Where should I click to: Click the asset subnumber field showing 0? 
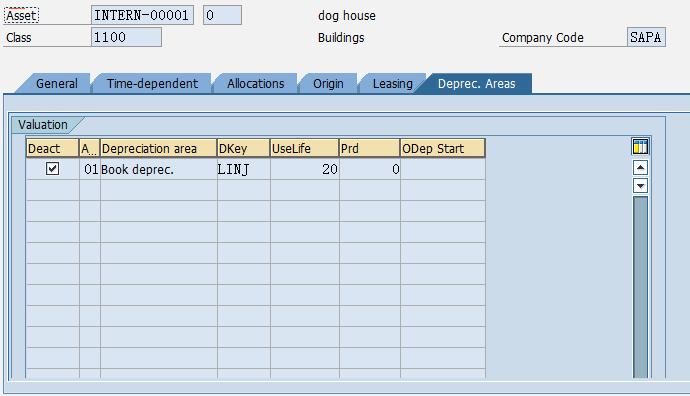click(222, 15)
